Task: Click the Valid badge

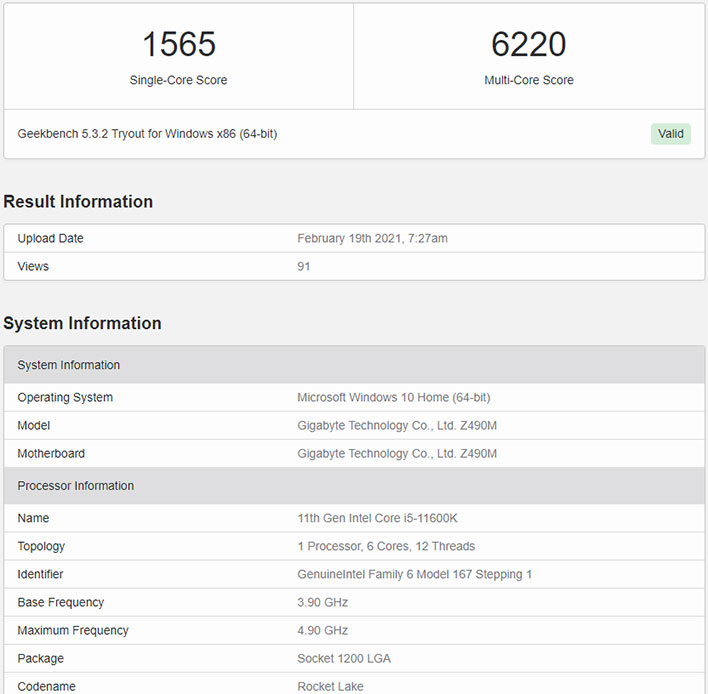Action: pyautogui.click(x=671, y=134)
